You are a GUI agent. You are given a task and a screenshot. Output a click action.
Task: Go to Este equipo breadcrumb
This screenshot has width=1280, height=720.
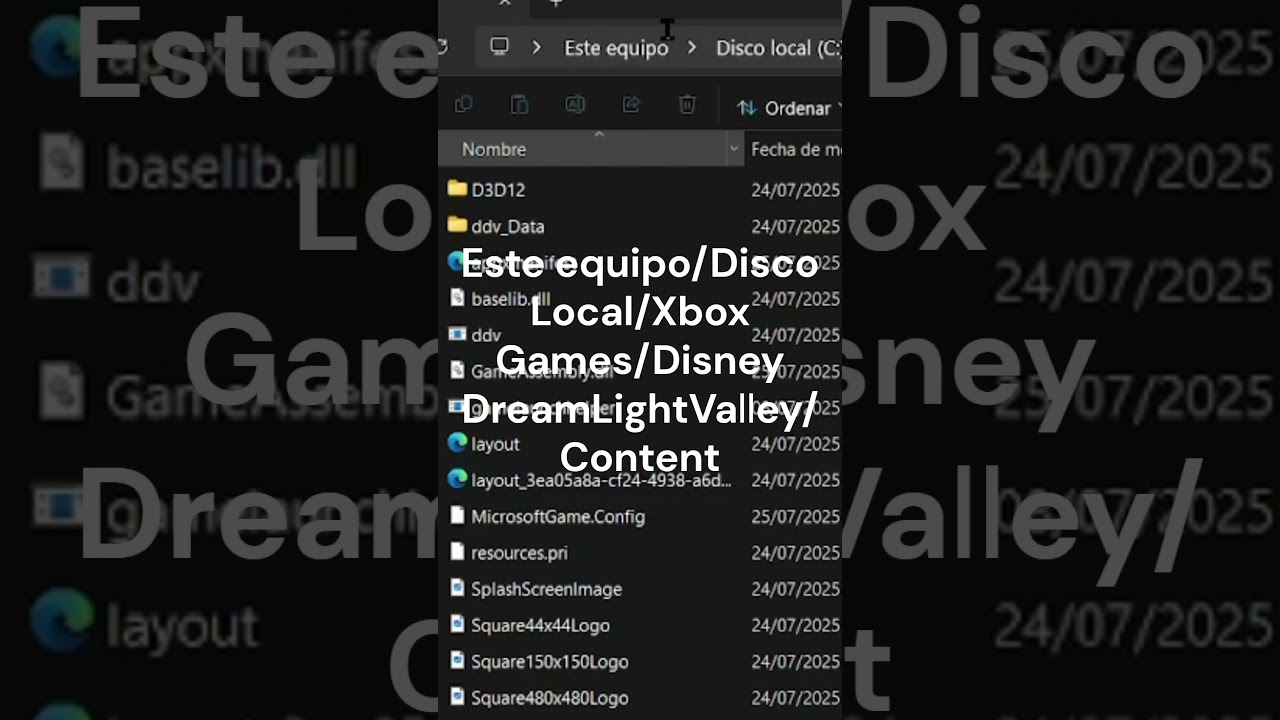pos(616,47)
